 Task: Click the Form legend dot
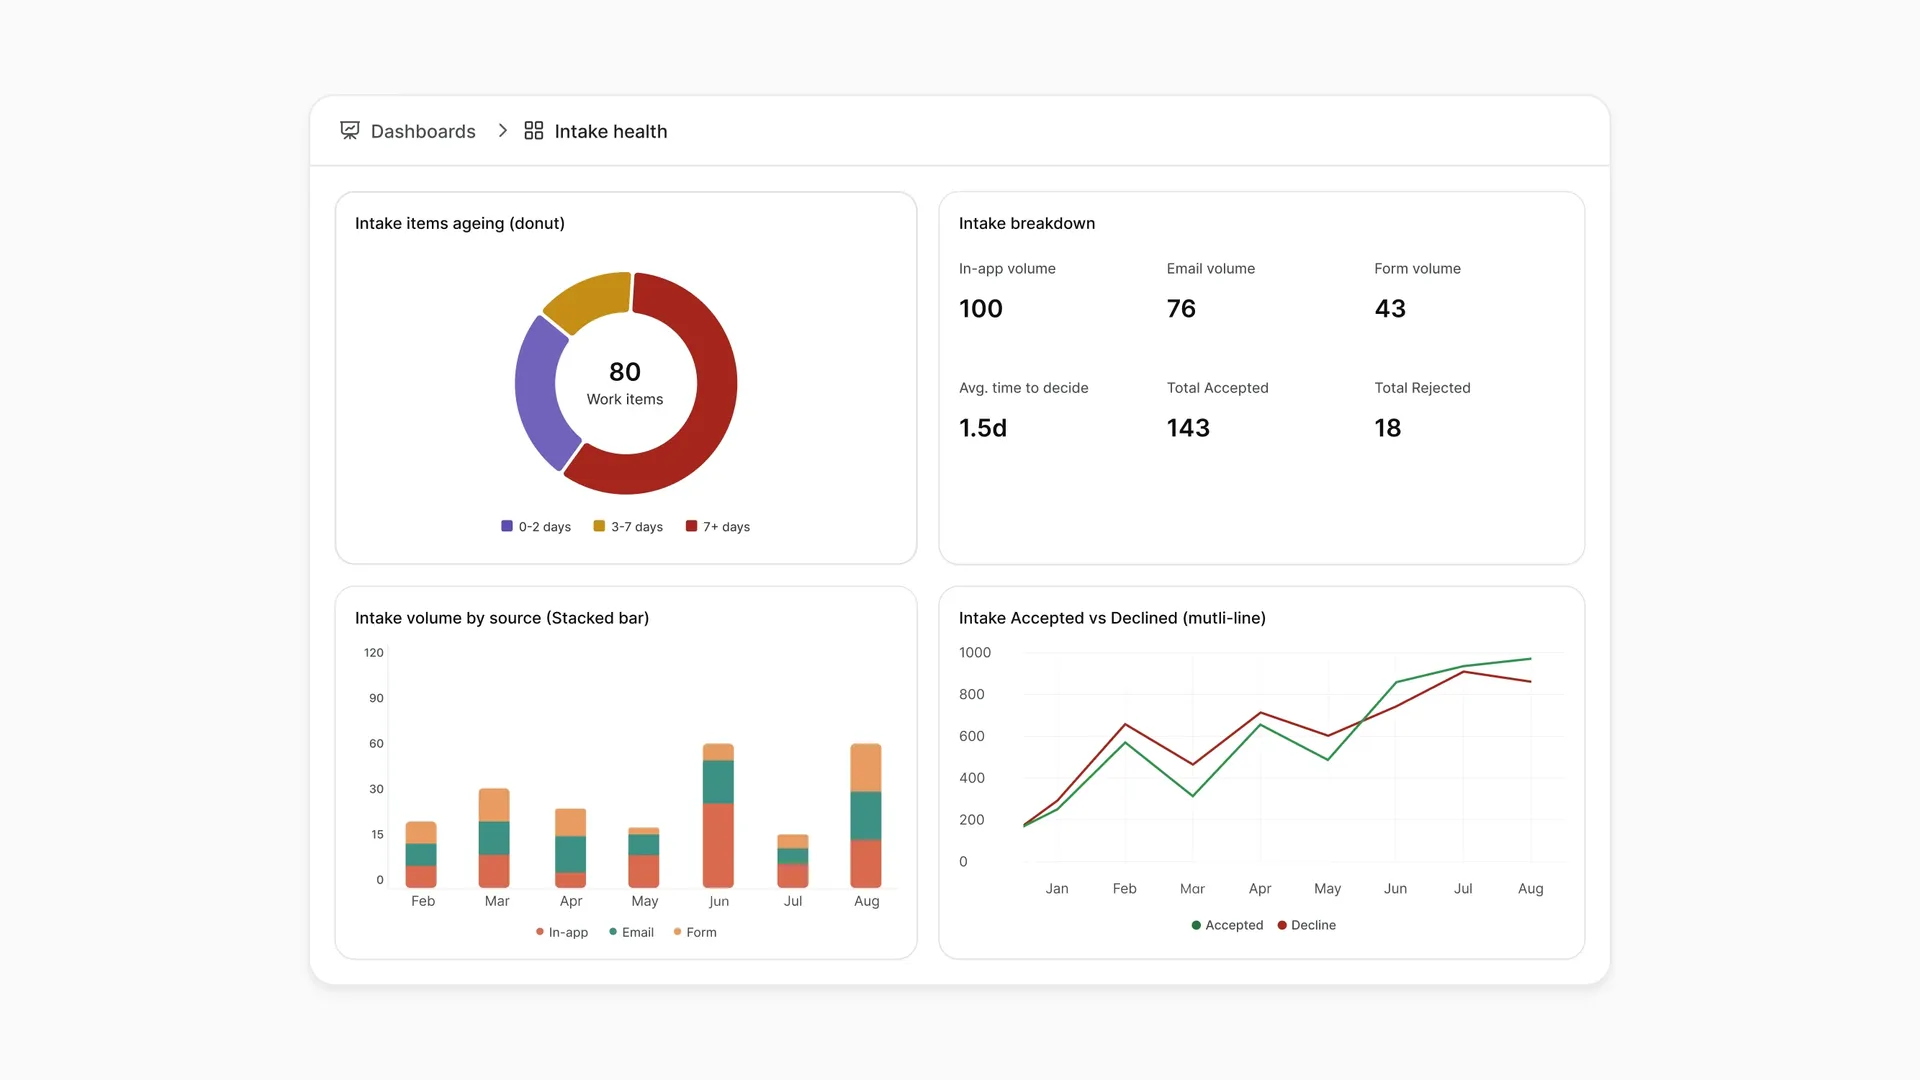(x=677, y=932)
